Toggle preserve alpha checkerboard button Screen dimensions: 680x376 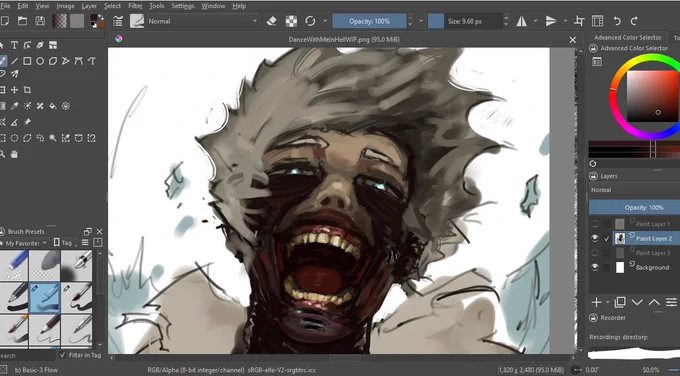point(291,21)
